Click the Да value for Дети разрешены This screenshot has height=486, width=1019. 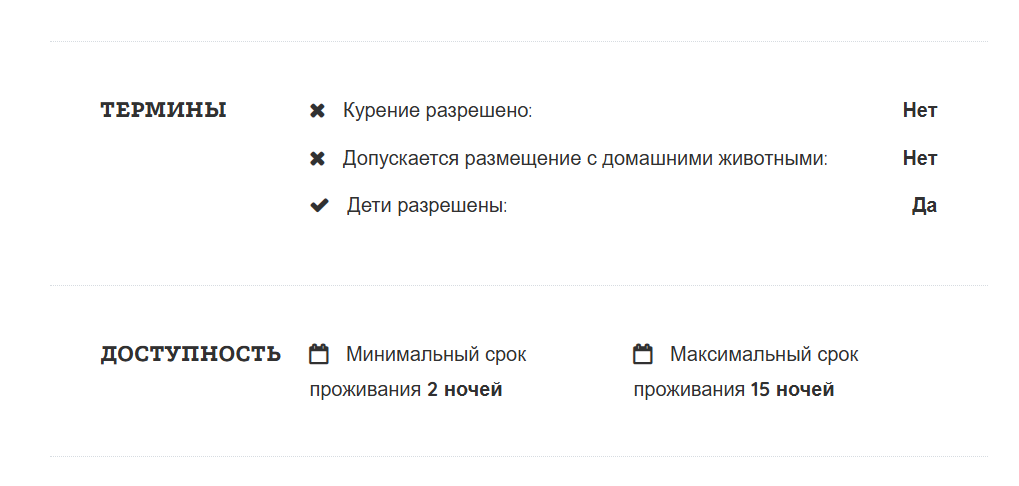click(924, 206)
